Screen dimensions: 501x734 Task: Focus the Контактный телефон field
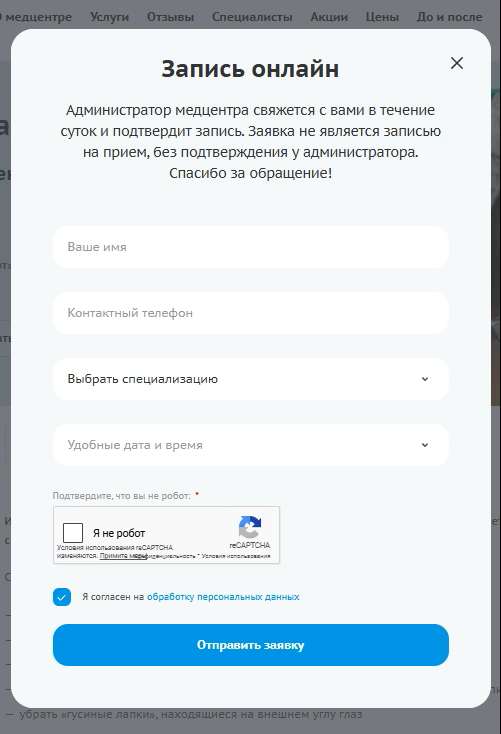[250, 313]
